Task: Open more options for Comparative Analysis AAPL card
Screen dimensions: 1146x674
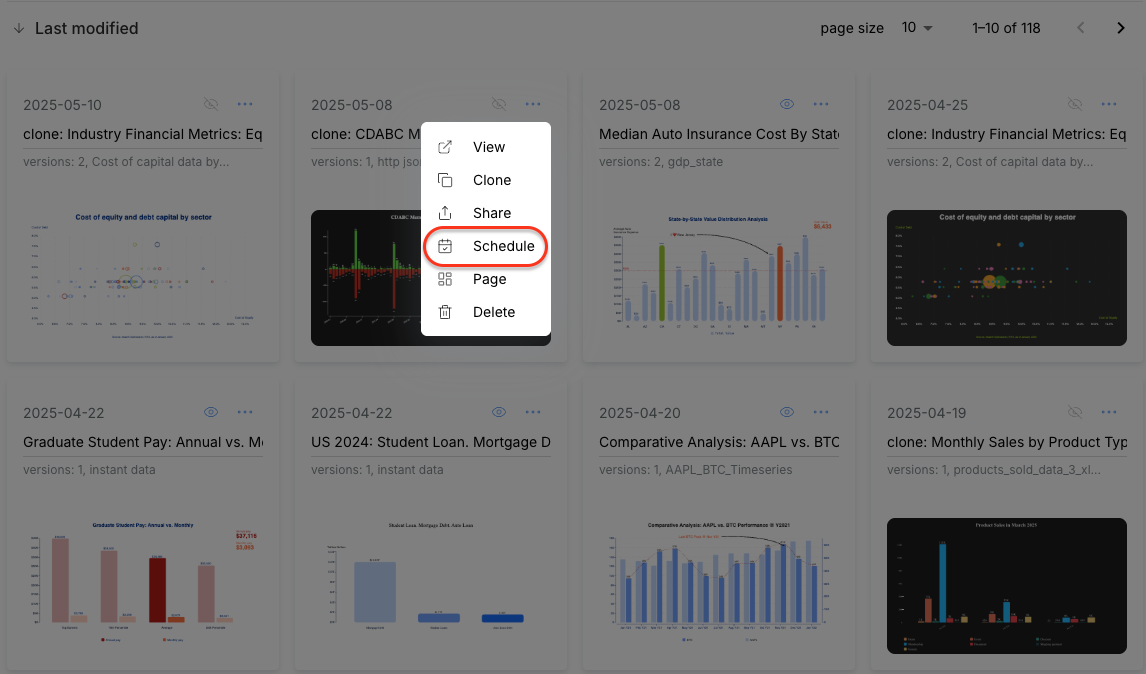Action: tap(821, 412)
